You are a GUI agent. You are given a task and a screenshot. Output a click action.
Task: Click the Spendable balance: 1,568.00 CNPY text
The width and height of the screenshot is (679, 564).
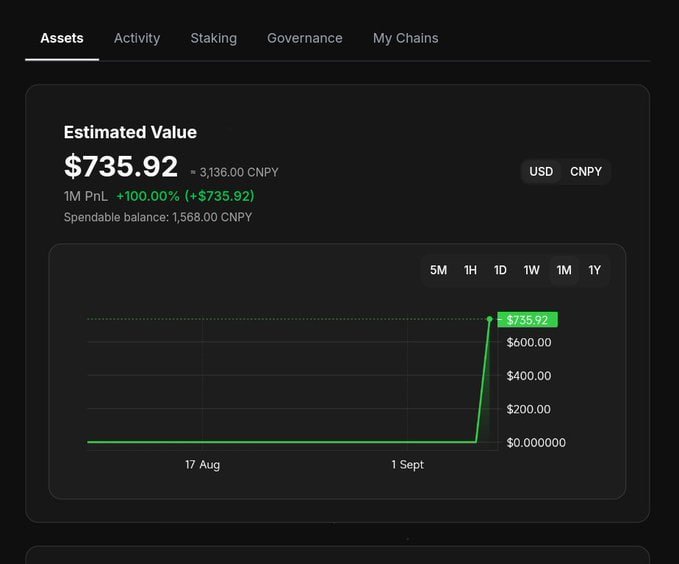(x=158, y=217)
